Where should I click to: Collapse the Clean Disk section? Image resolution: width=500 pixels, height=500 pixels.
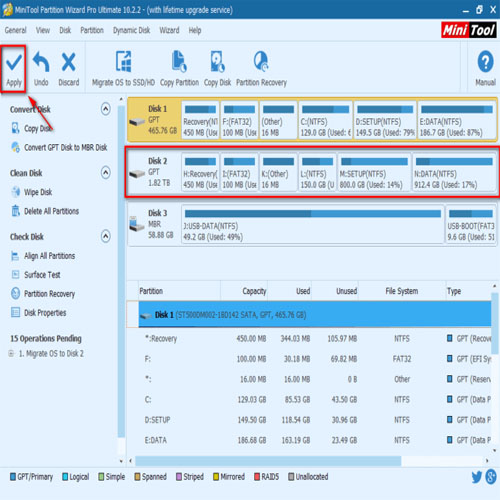coord(106,173)
